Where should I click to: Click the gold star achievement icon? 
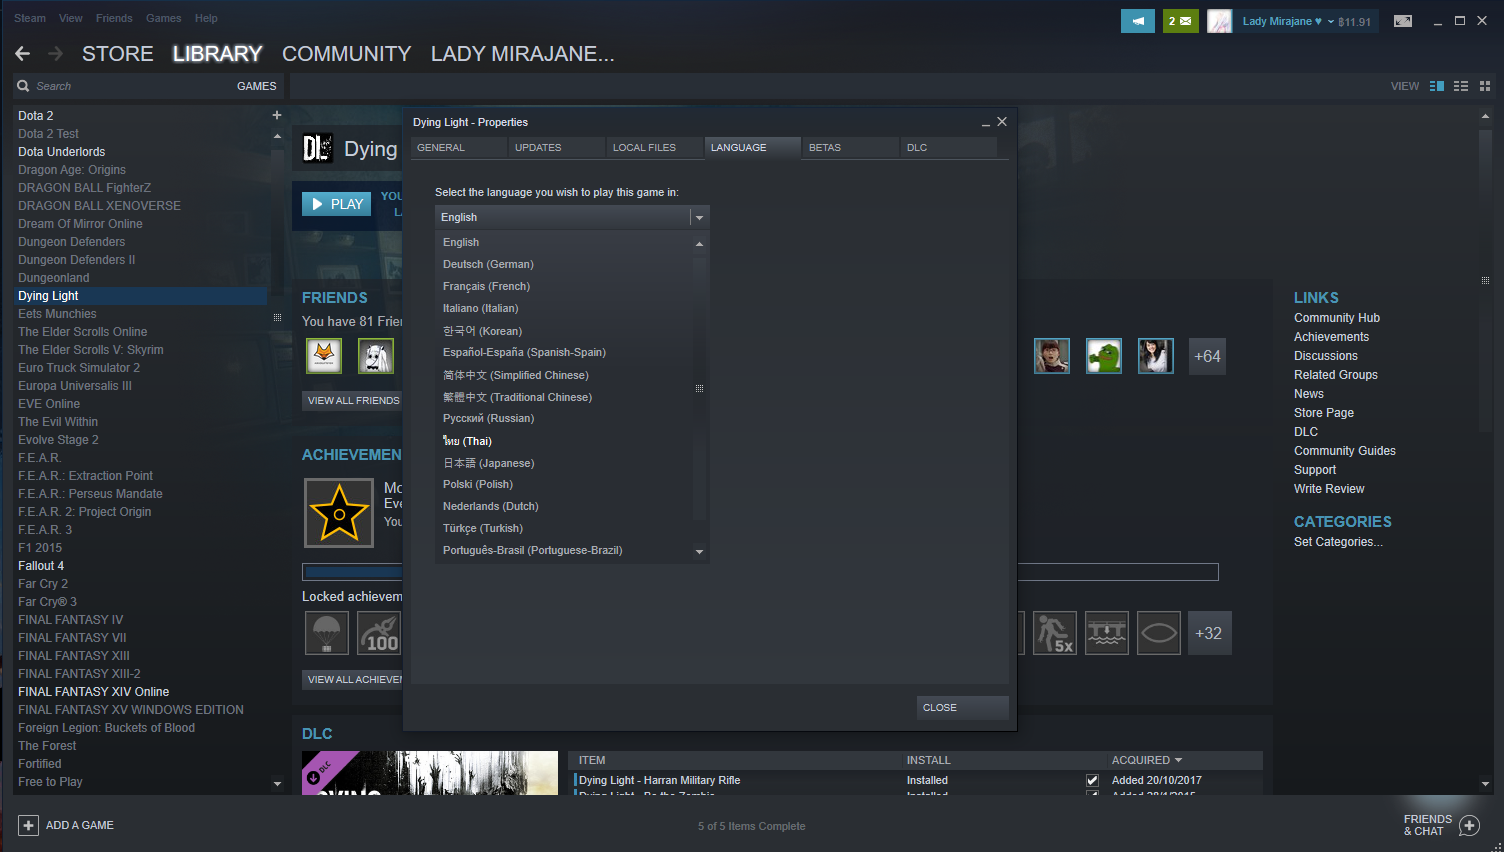[x=339, y=513]
